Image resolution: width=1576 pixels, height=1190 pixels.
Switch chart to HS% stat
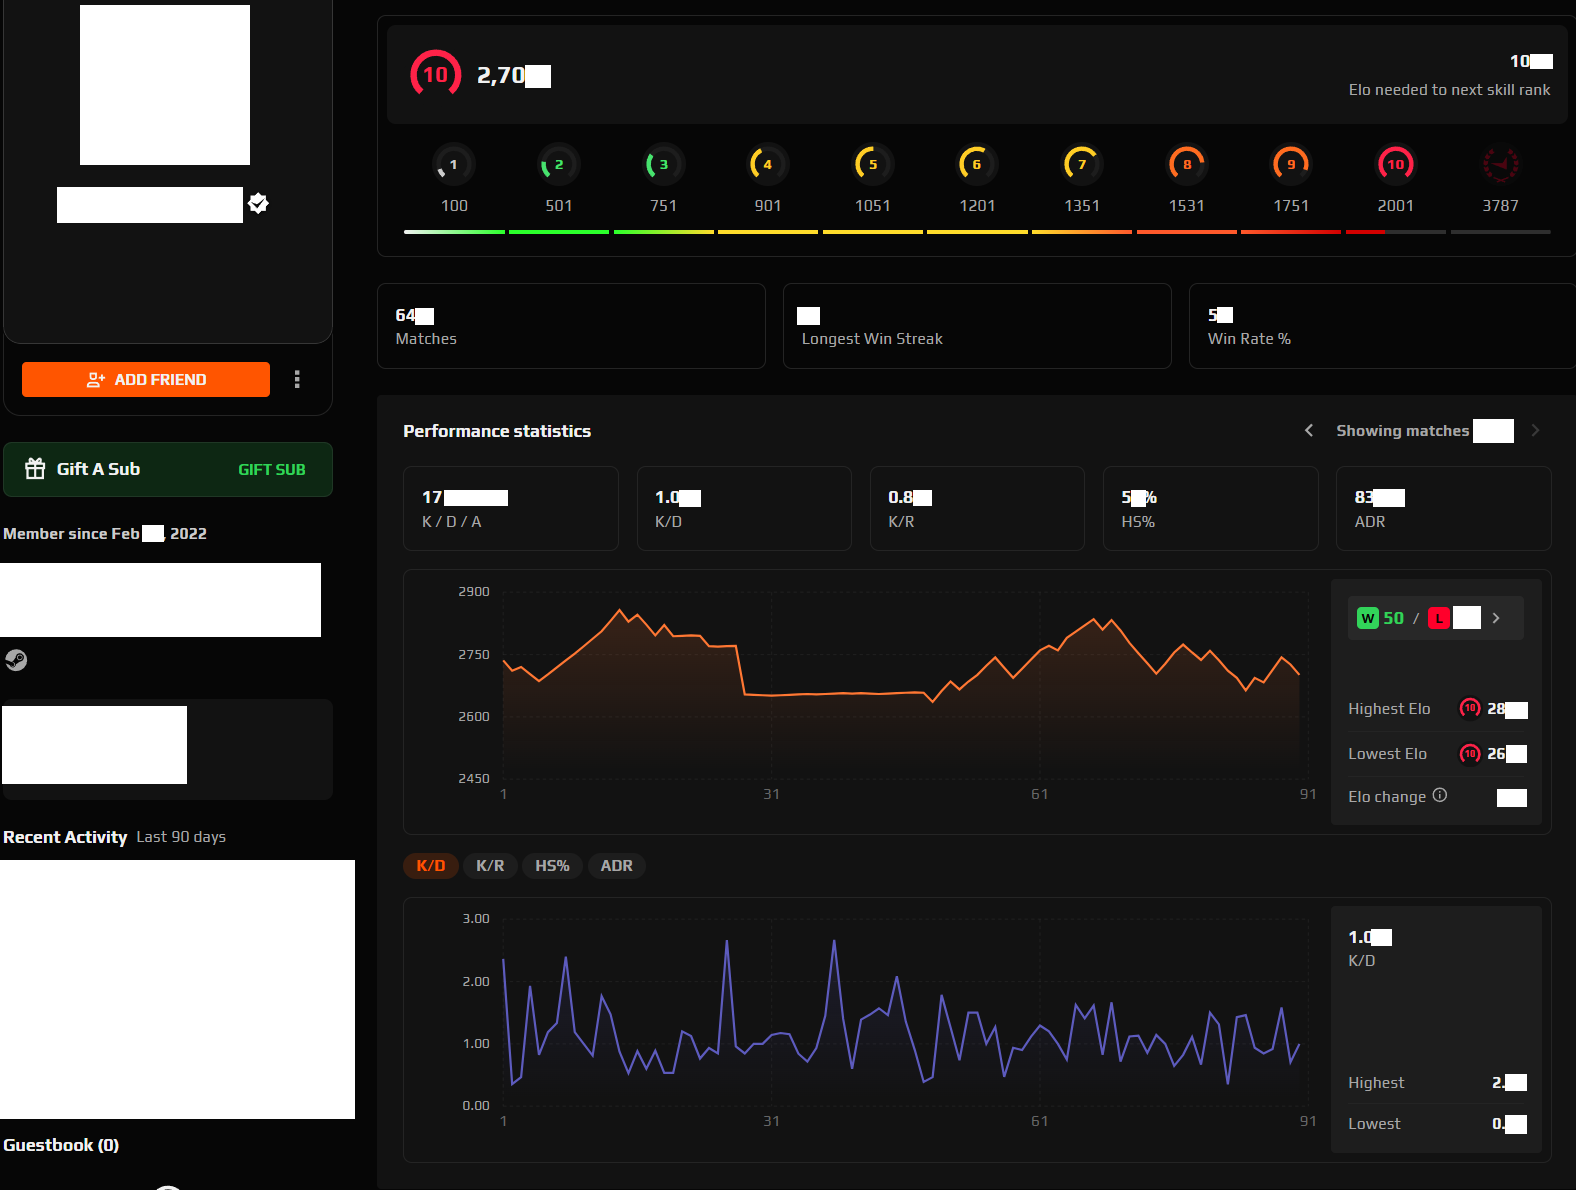point(552,866)
